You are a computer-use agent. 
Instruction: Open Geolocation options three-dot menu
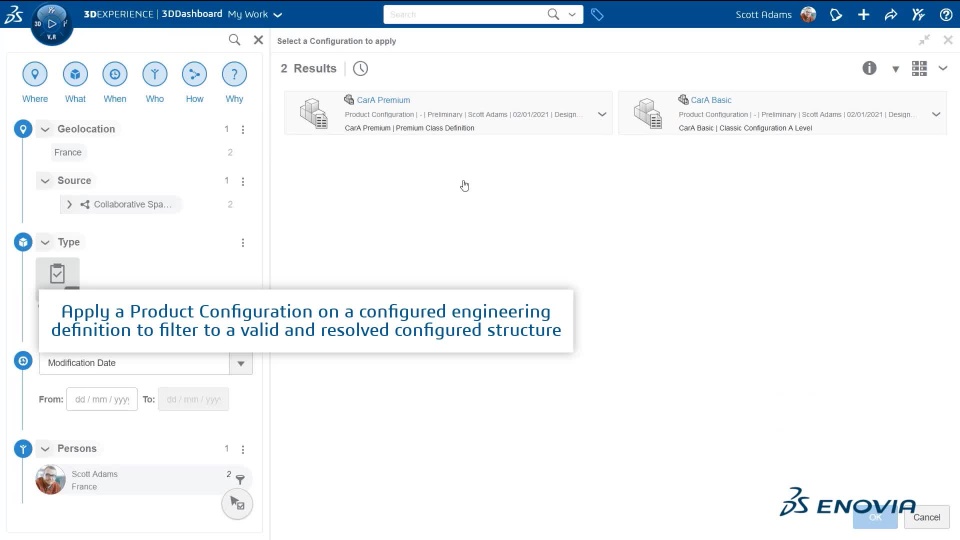click(x=243, y=130)
